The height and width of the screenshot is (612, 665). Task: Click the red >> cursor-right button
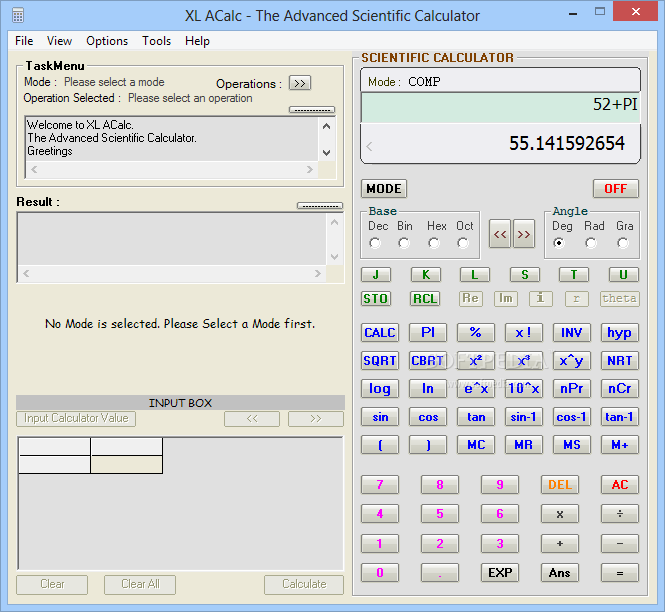coord(524,234)
